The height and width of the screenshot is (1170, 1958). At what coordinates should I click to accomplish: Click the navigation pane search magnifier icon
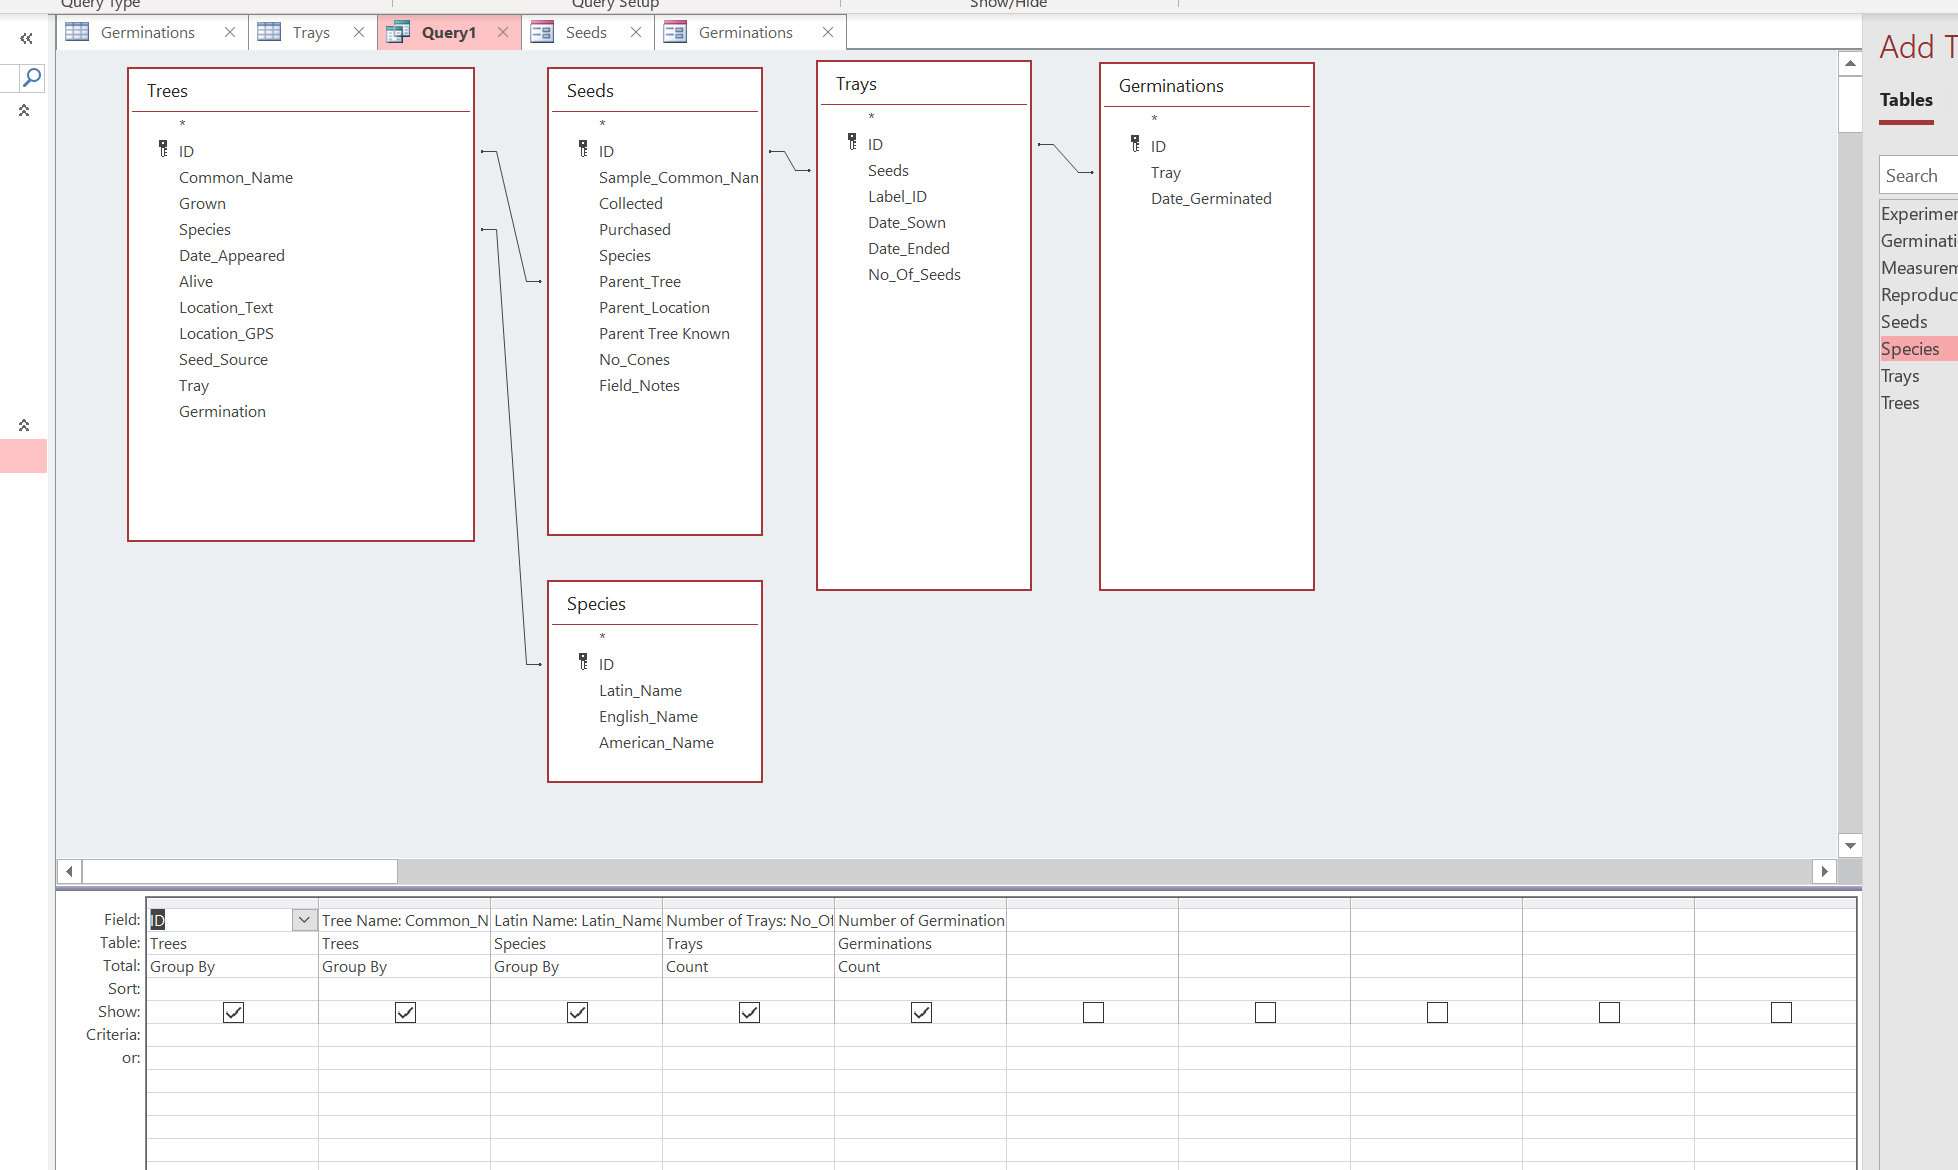click(32, 77)
